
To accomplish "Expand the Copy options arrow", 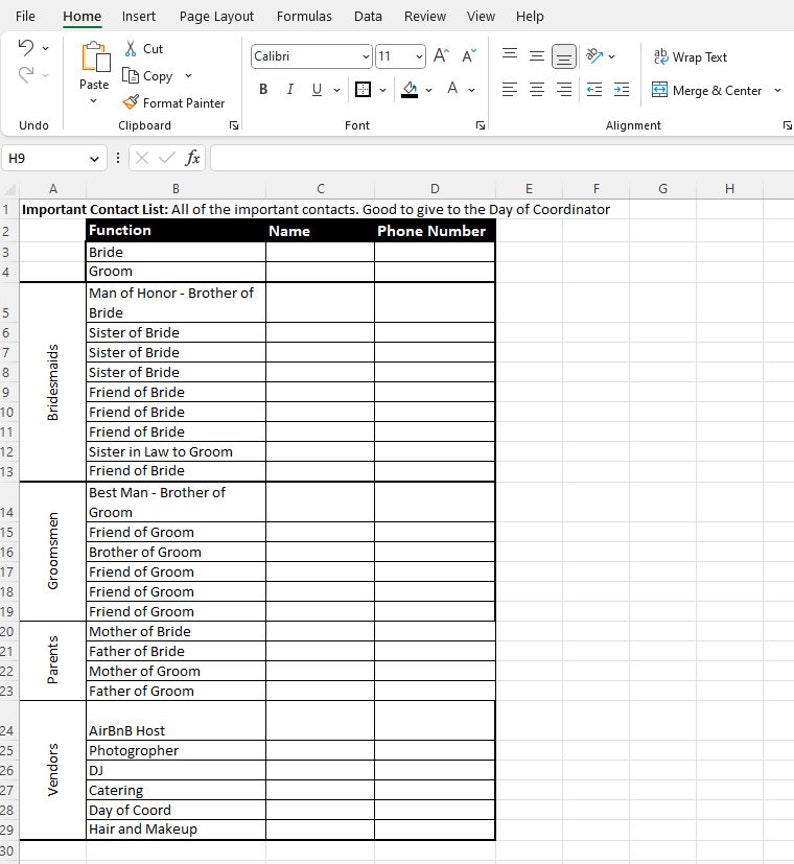I will coord(188,75).
